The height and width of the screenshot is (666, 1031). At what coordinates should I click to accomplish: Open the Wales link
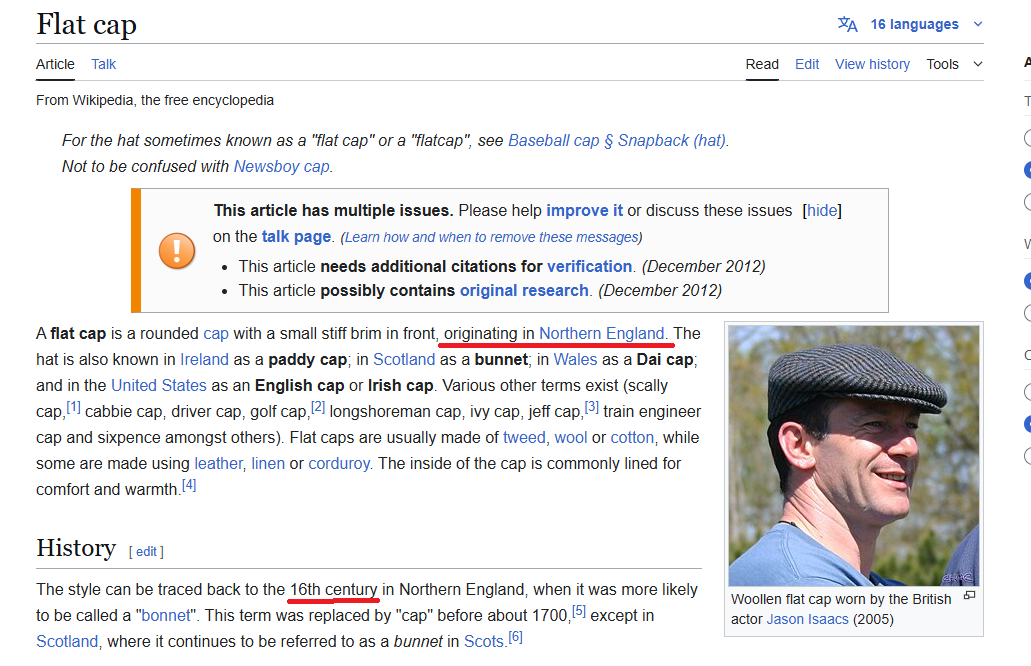(x=575, y=360)
